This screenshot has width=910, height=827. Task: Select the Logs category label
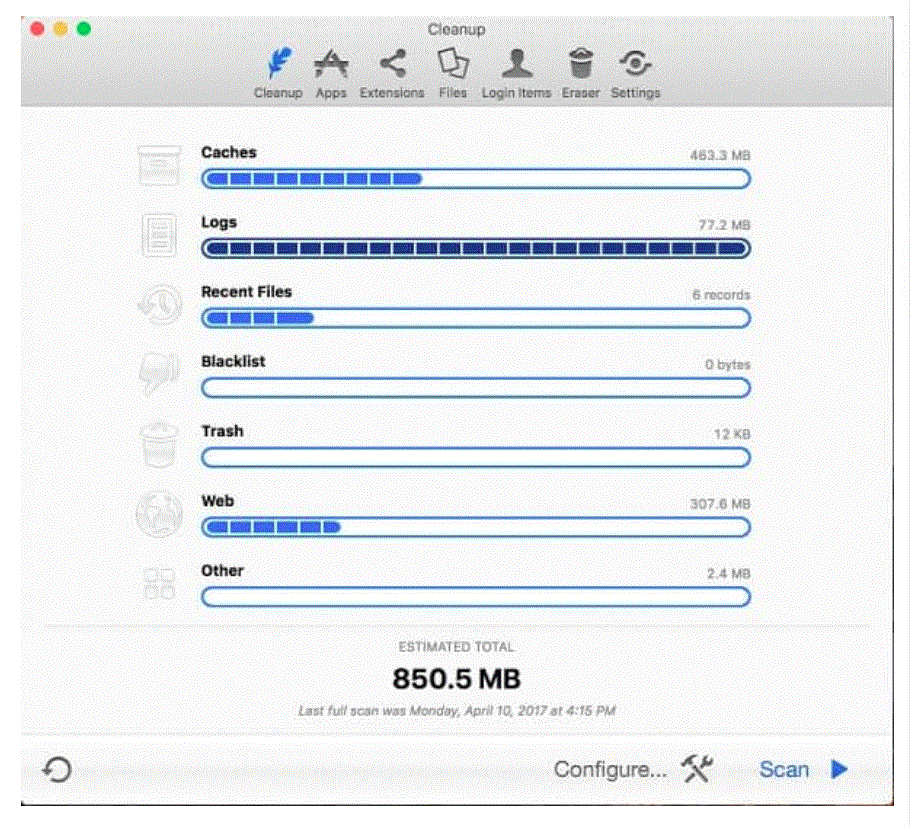coord(219,223)
